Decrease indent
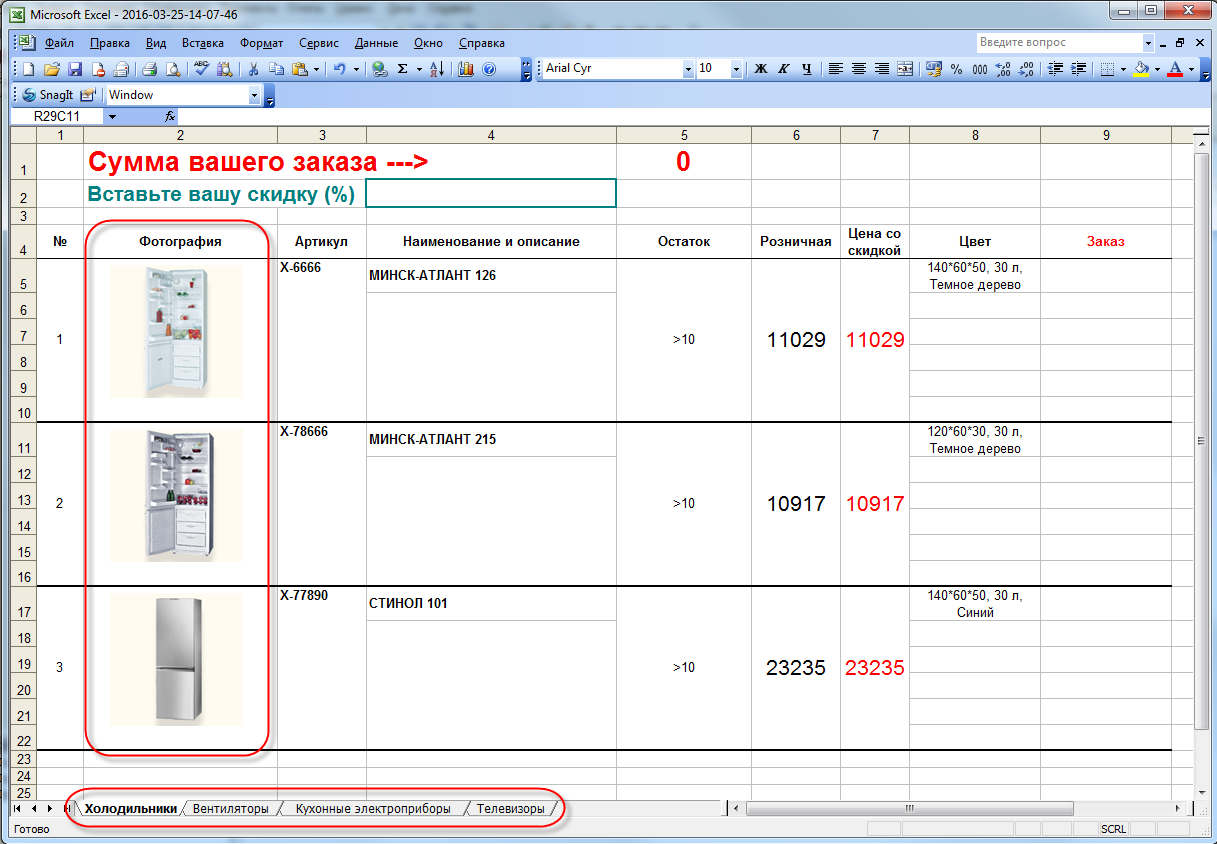This screenshot has width=1217, height=844. 1055,69
